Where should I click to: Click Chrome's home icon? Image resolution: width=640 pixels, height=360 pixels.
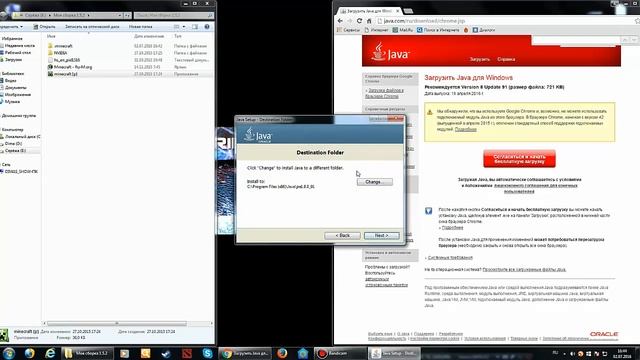pyautogui.click(x=369, y=21)
